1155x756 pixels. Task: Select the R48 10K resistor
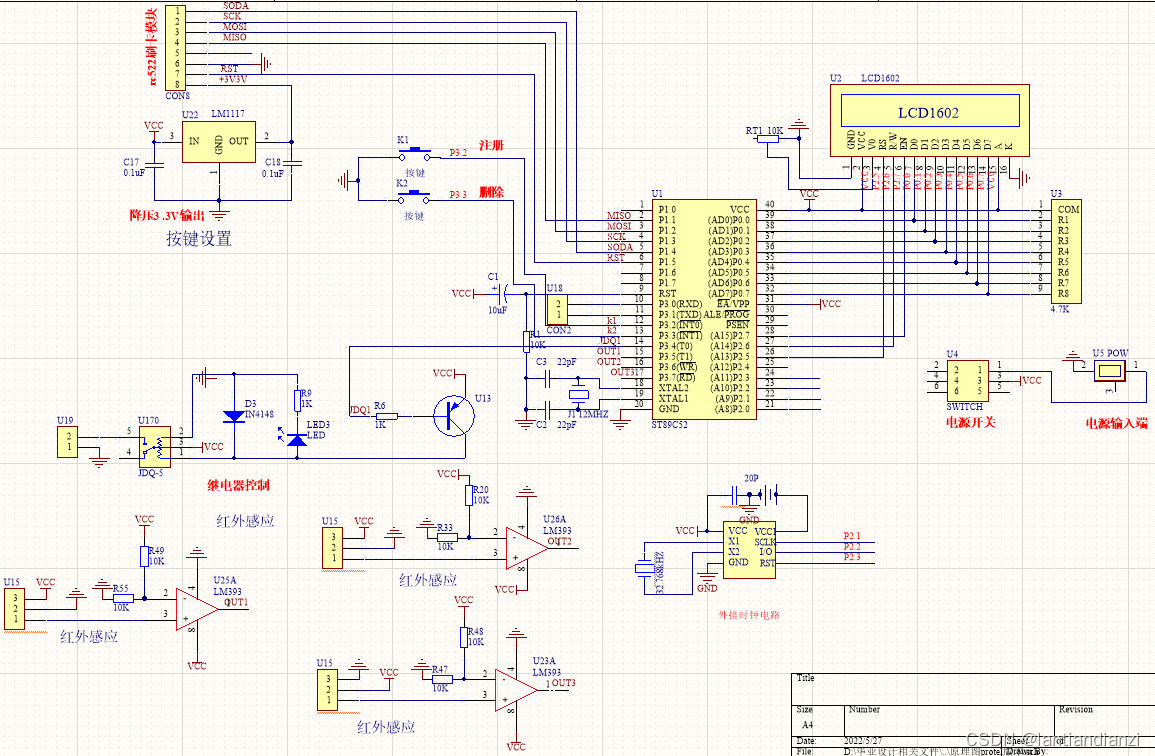[464, 637]
